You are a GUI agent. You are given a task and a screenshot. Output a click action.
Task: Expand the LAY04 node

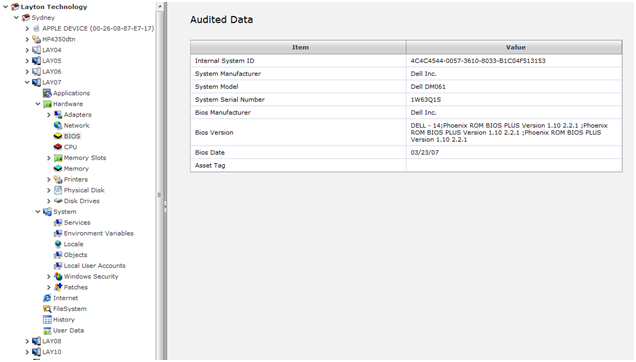coord(27,50)
